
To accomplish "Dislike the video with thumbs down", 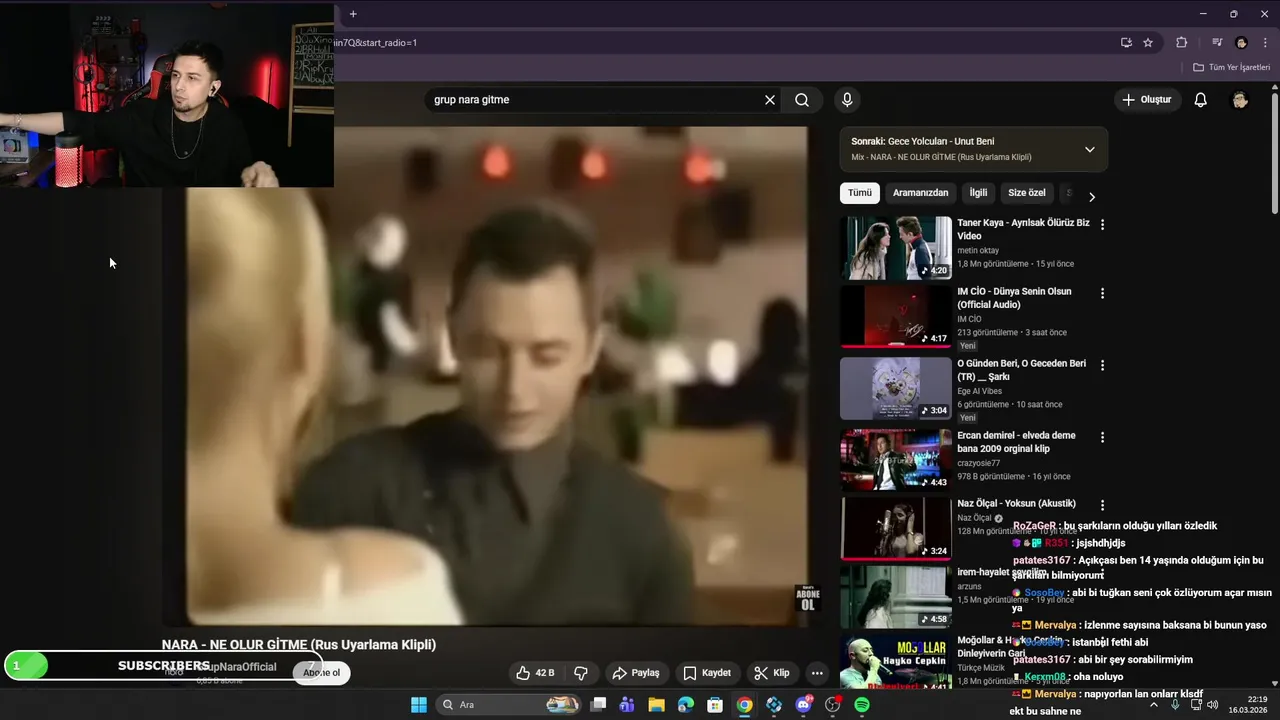I will point(581,673).
